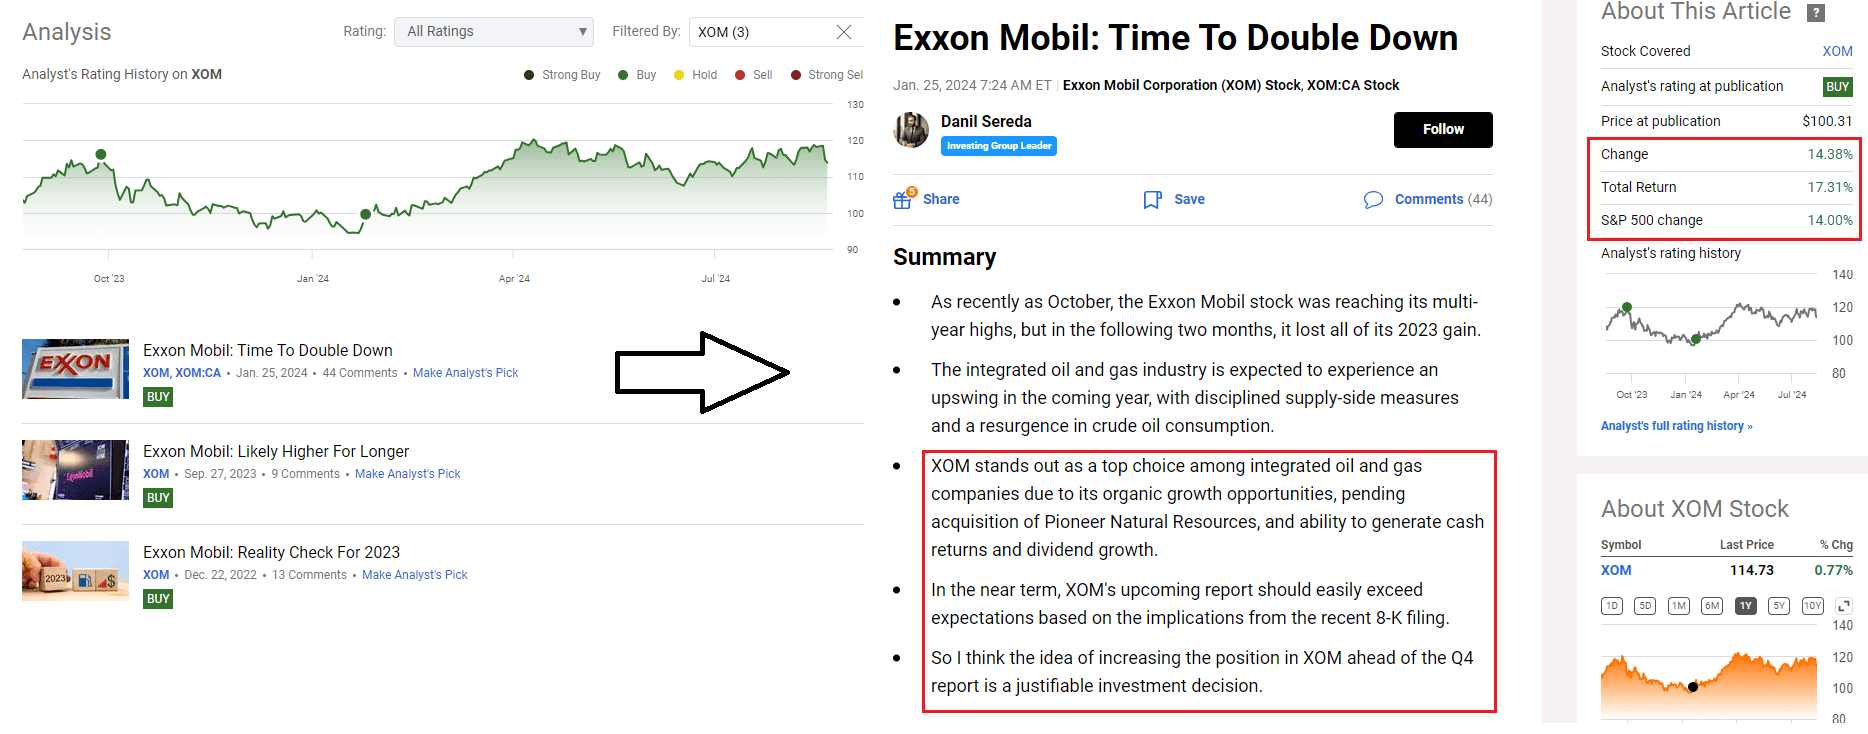Open Exxon Mobil: Likely Higher For Longer thumbnail
This screenshot has height=734, width=1868.
[x=76, y=470]
